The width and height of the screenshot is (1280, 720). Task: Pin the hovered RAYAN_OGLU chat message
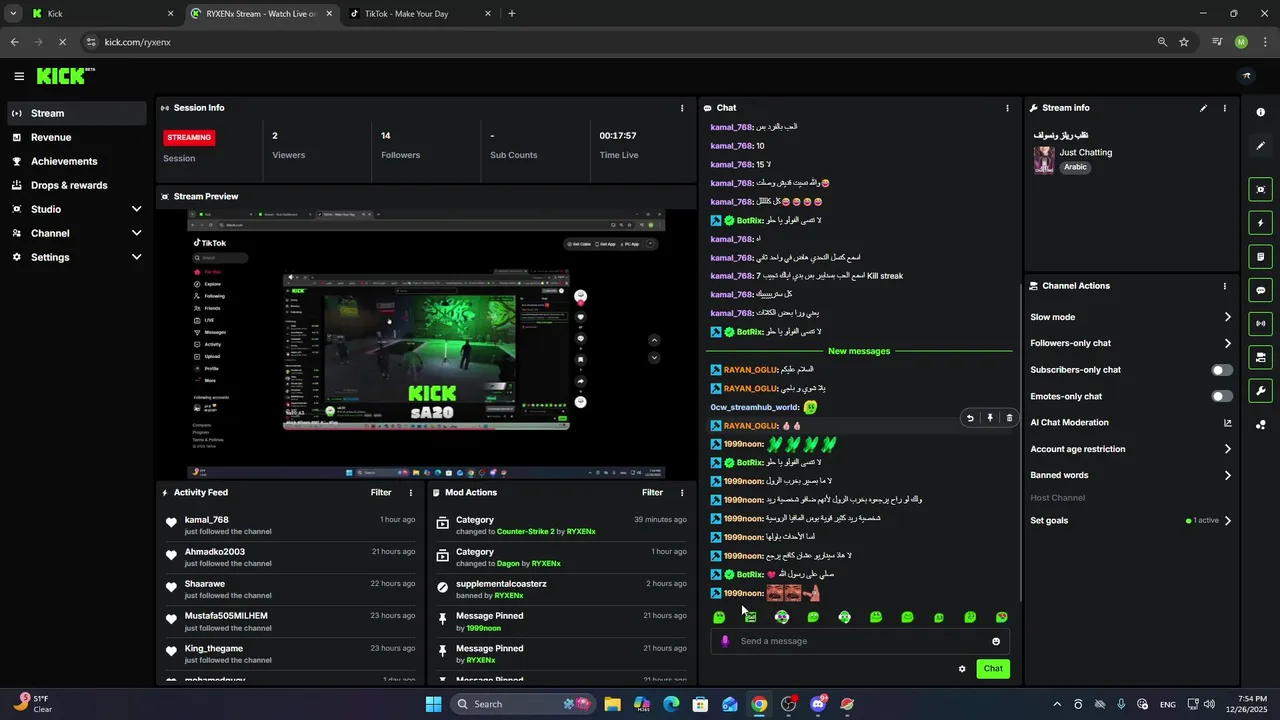(x=989, y=418)
